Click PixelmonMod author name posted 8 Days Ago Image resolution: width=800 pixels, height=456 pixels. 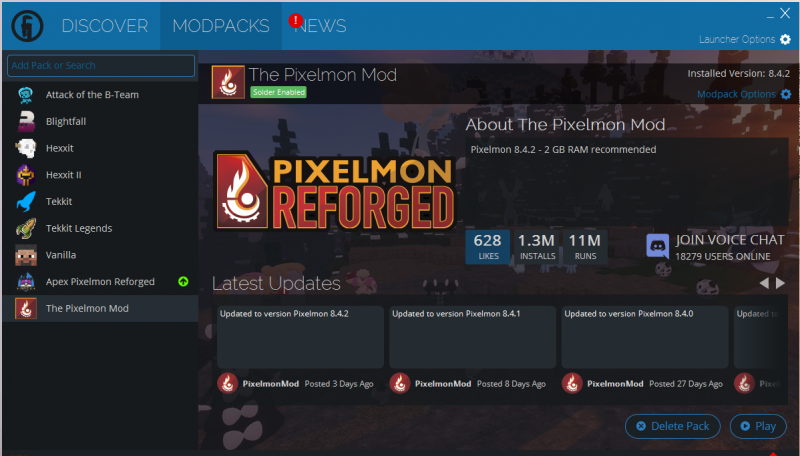443,384
